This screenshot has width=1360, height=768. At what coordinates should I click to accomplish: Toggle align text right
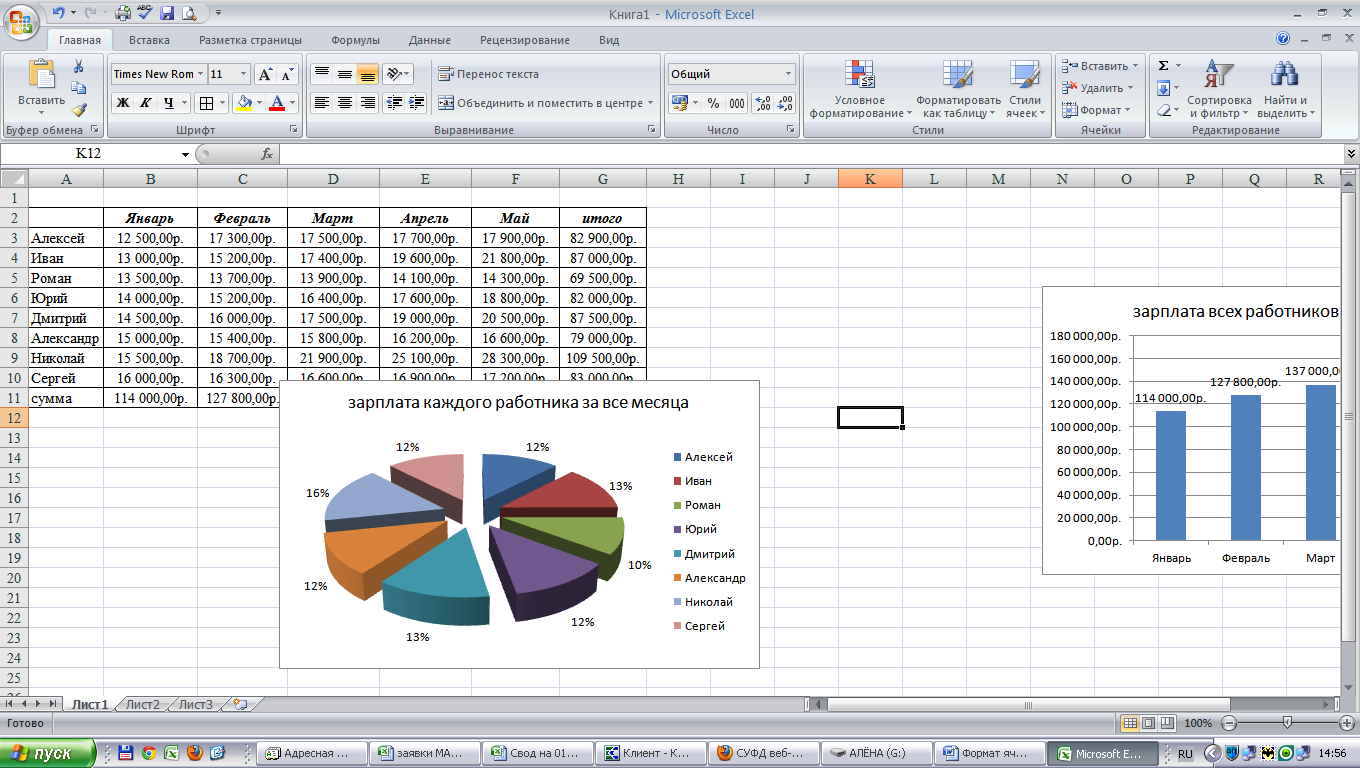367,102
